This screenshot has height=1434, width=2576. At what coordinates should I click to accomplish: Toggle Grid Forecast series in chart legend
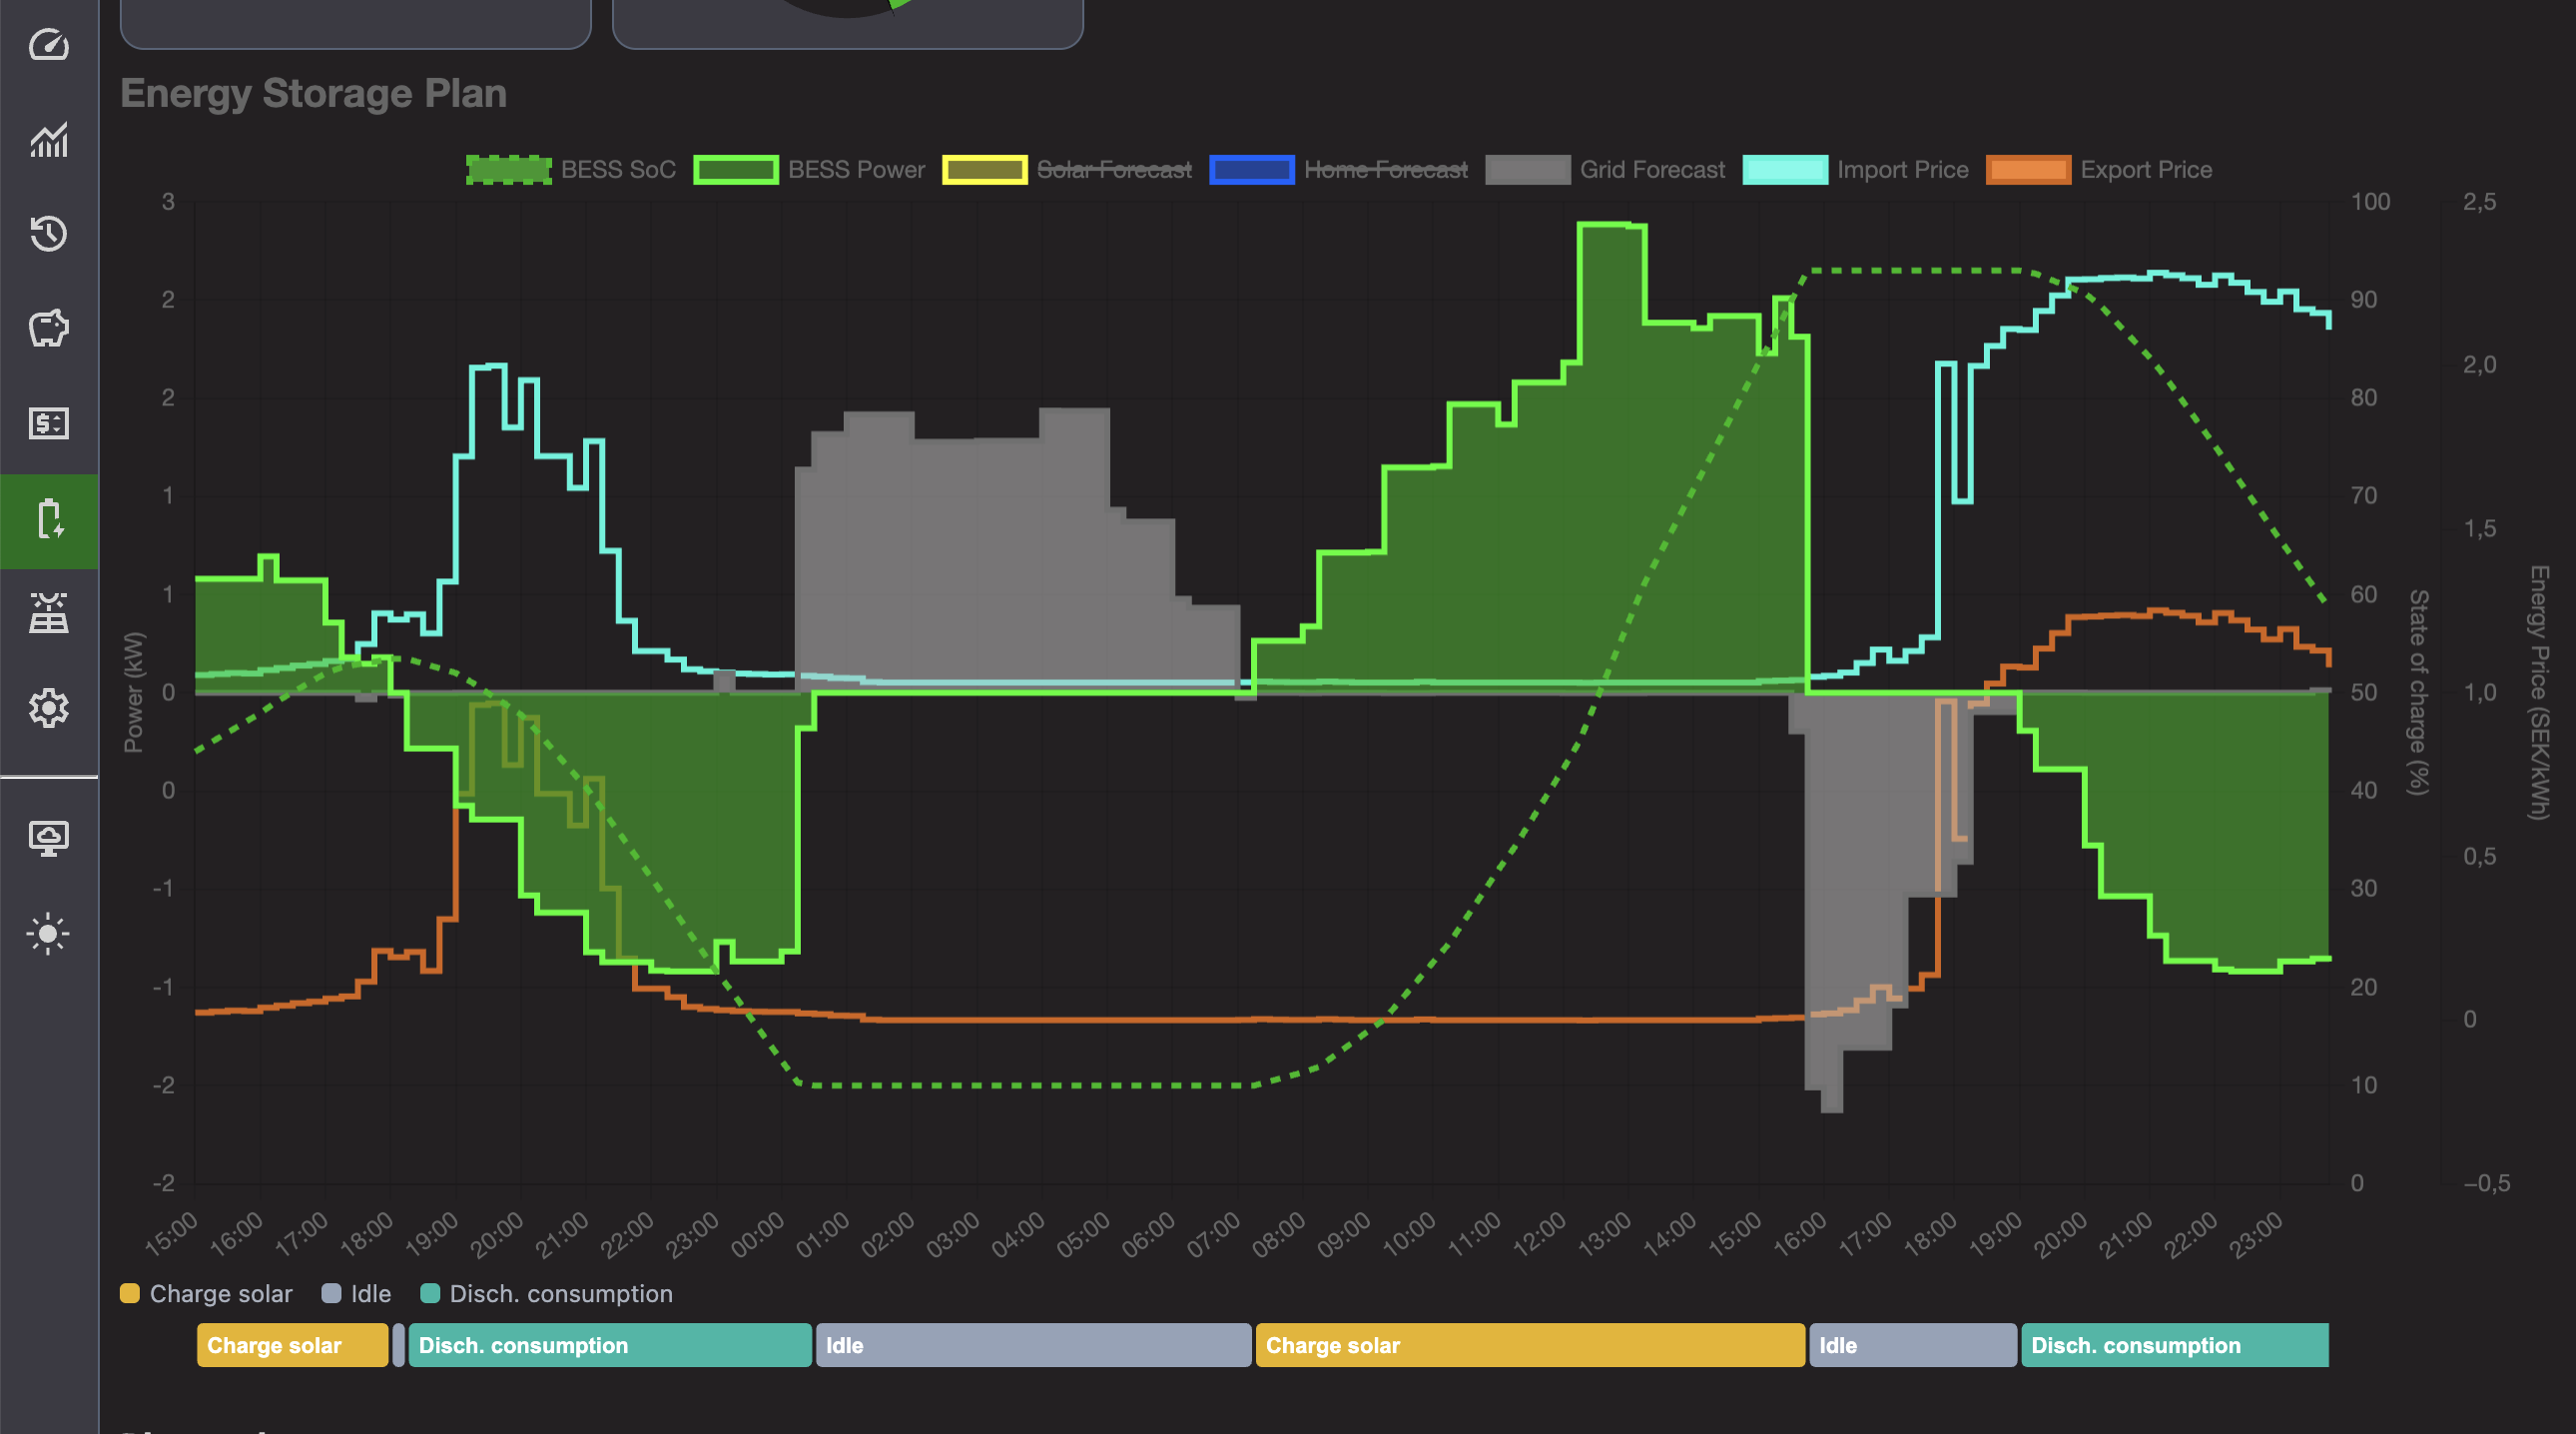[1605, 170]
